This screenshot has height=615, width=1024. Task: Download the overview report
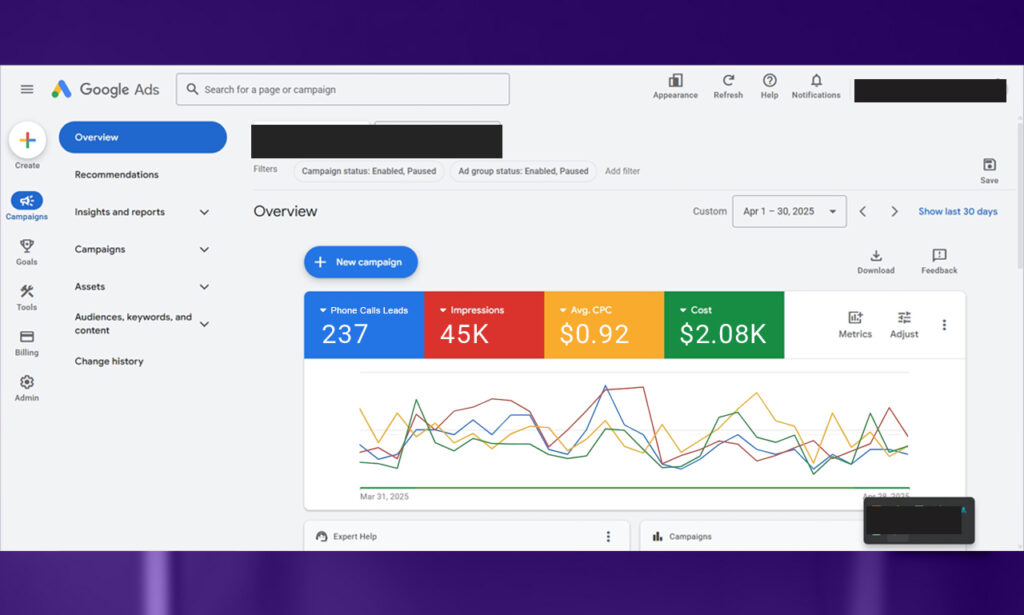[876, 261]
